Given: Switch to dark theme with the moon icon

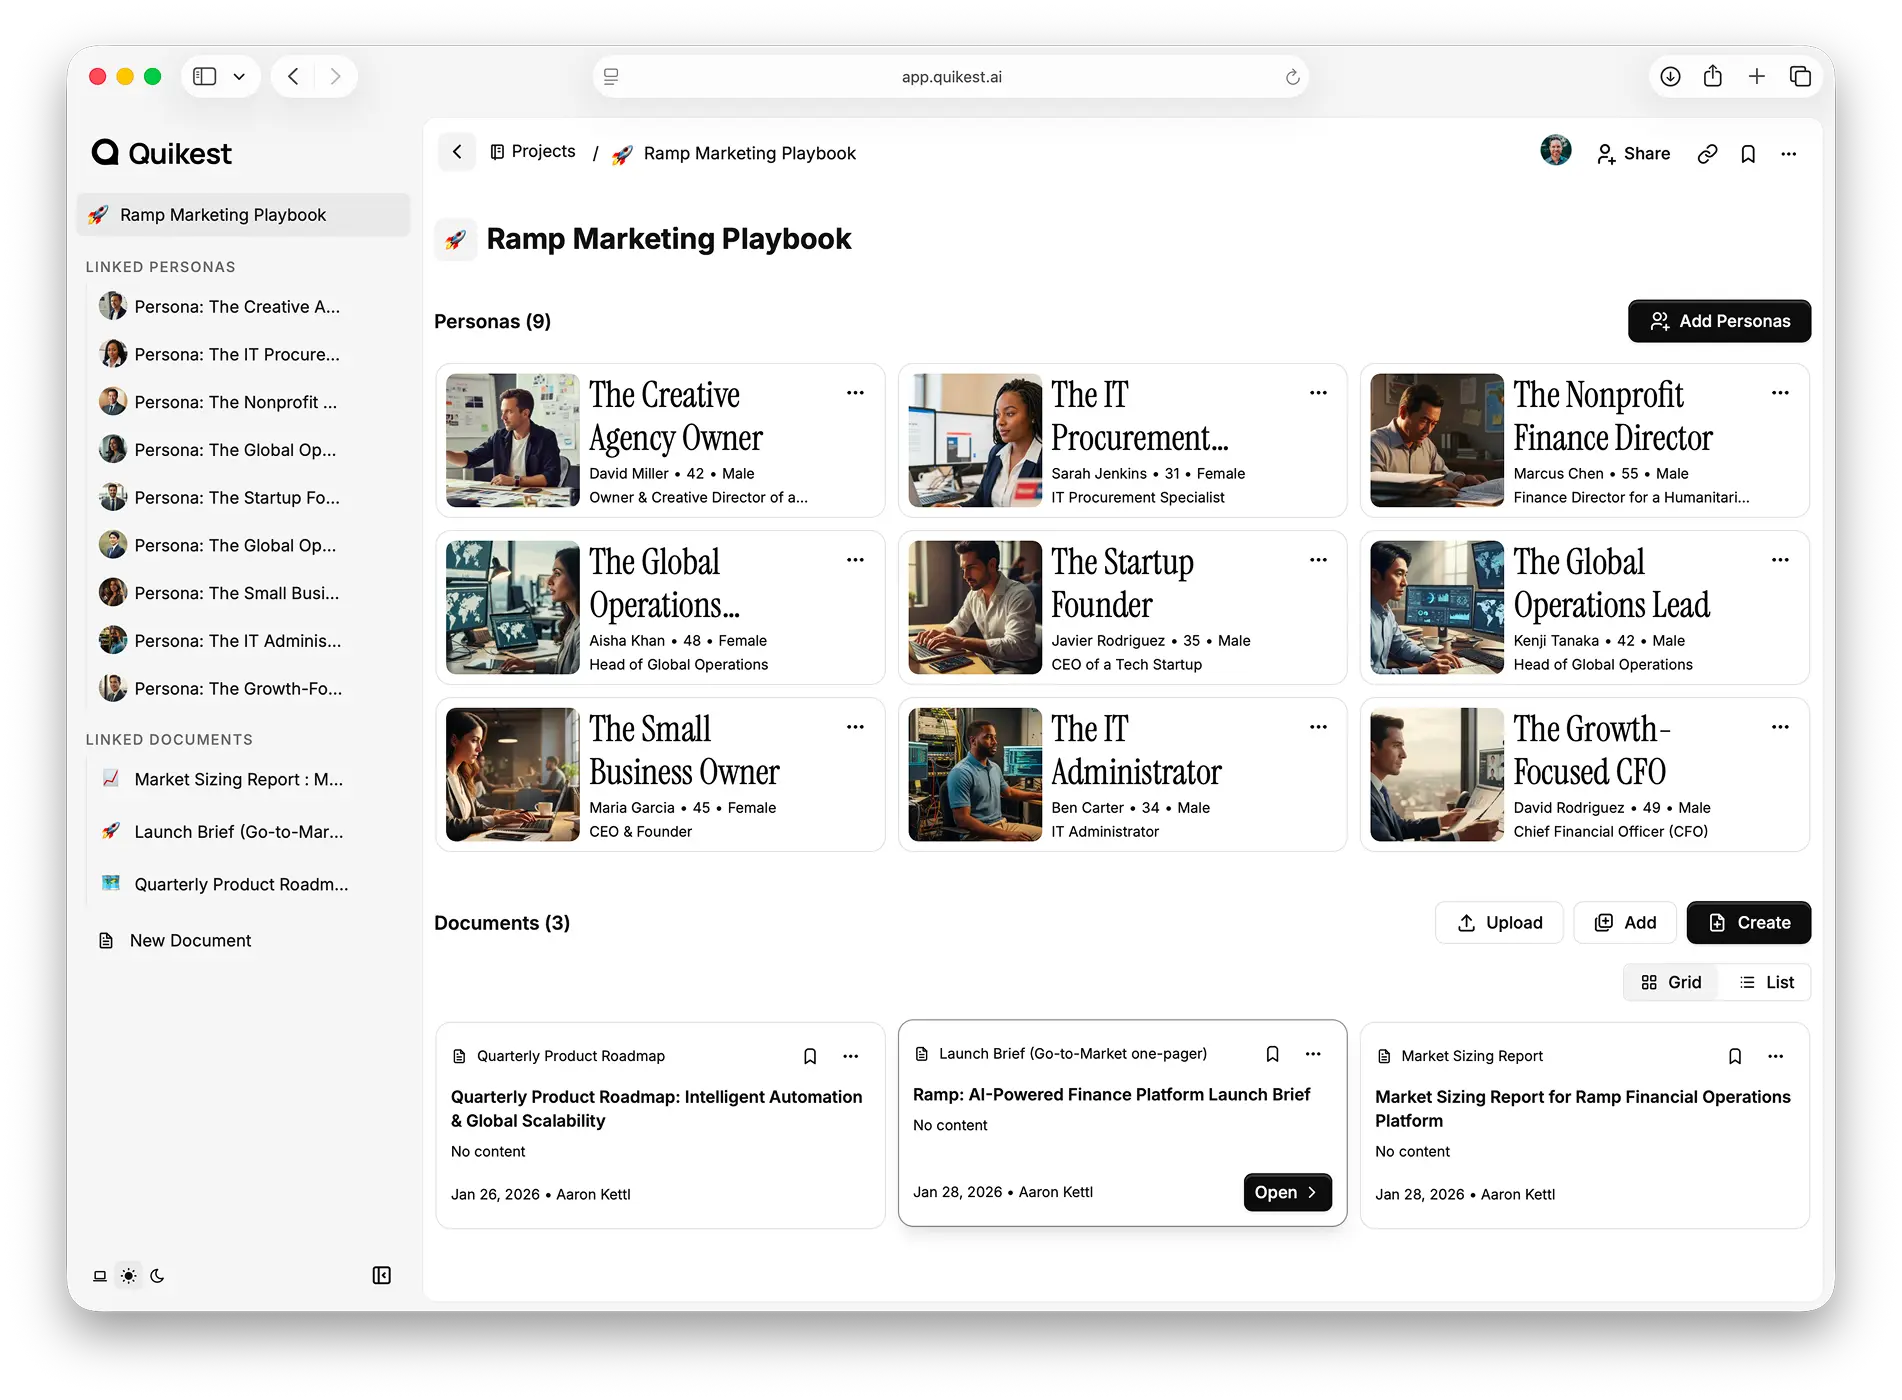Looking at the screenshot, I should pos(157,1275).
